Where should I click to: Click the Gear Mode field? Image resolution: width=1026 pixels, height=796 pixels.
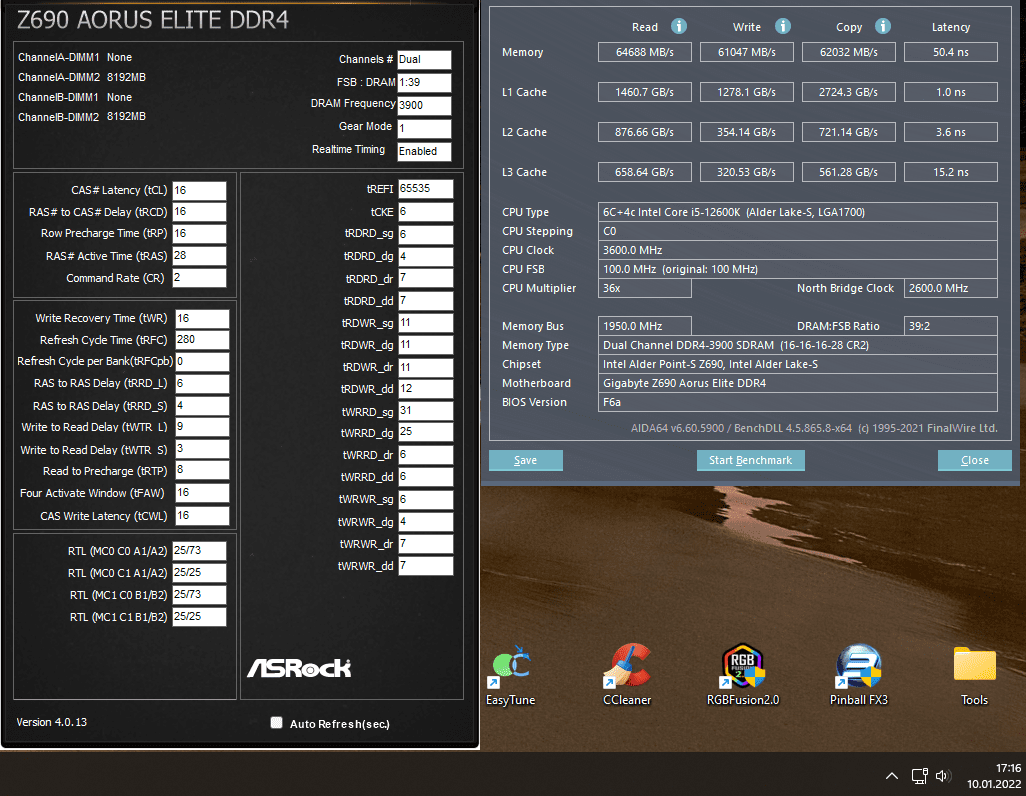[x=424, y=128]
